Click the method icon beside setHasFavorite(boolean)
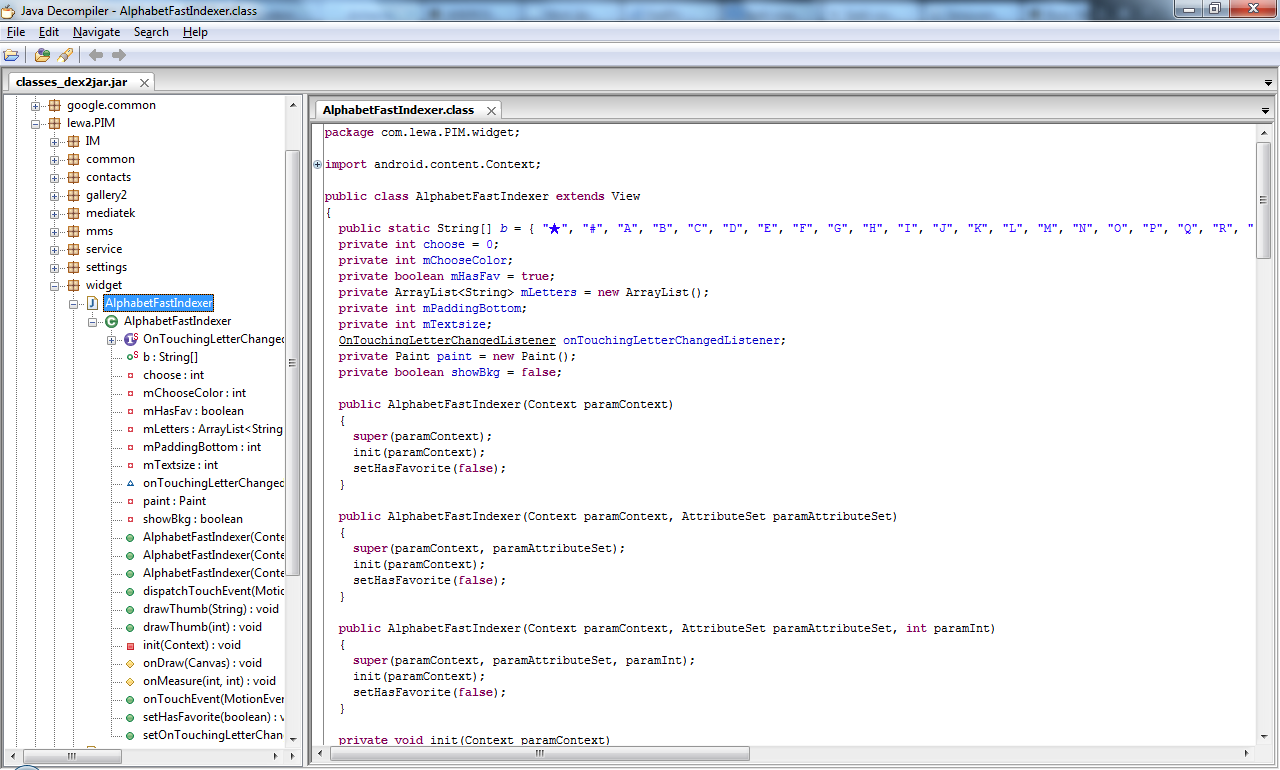This screenshot has height=770, width=1280. point(131,717)
